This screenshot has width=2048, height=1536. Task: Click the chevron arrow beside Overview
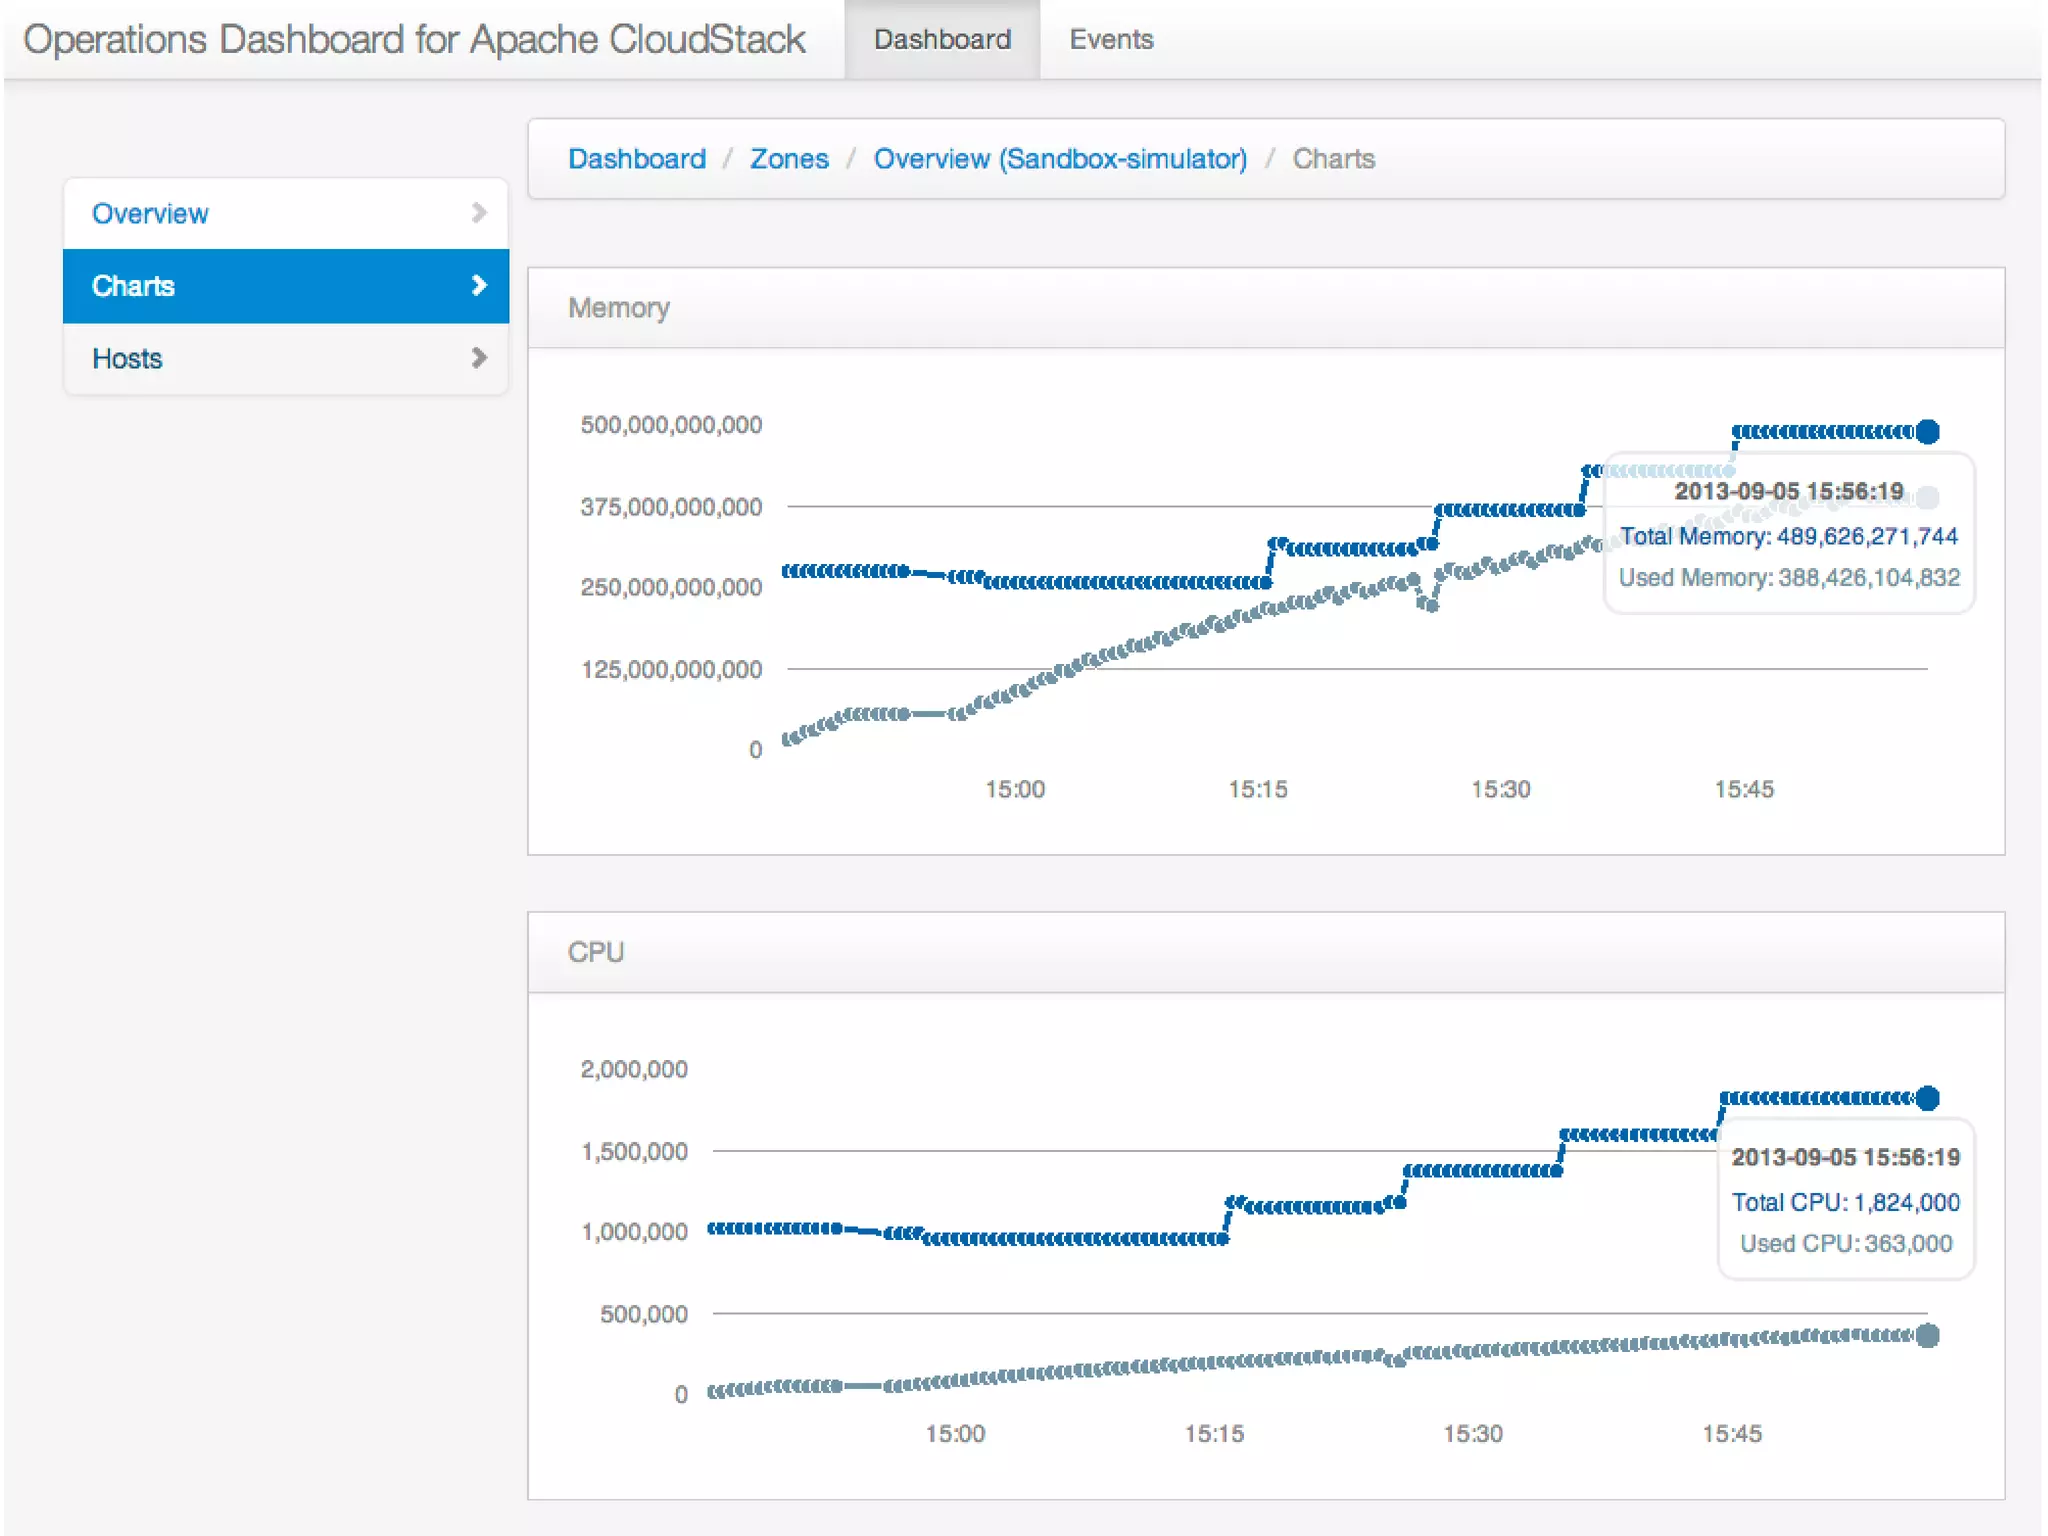click(x=478, y=213)
